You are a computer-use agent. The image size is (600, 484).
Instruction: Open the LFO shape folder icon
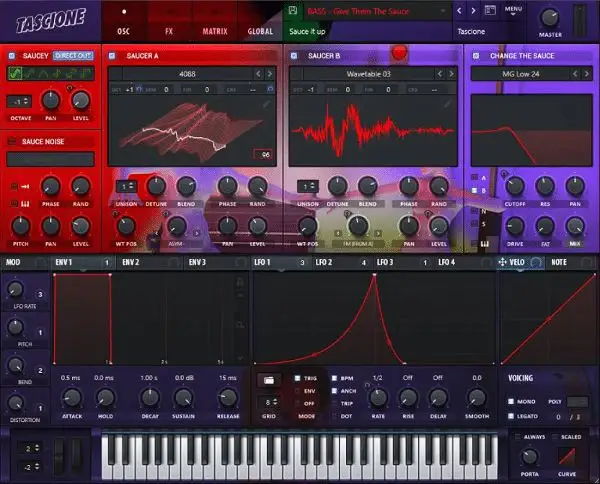pyautogui.click(x=269, y=380)
